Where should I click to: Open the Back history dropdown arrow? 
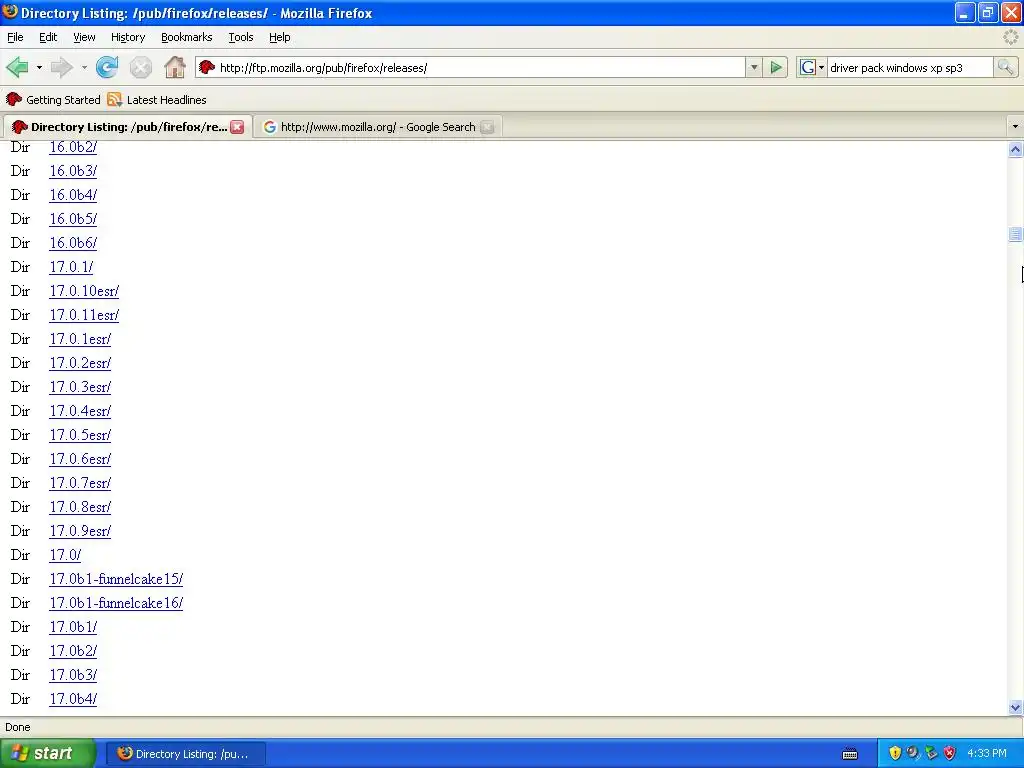(x=39, y=67)
